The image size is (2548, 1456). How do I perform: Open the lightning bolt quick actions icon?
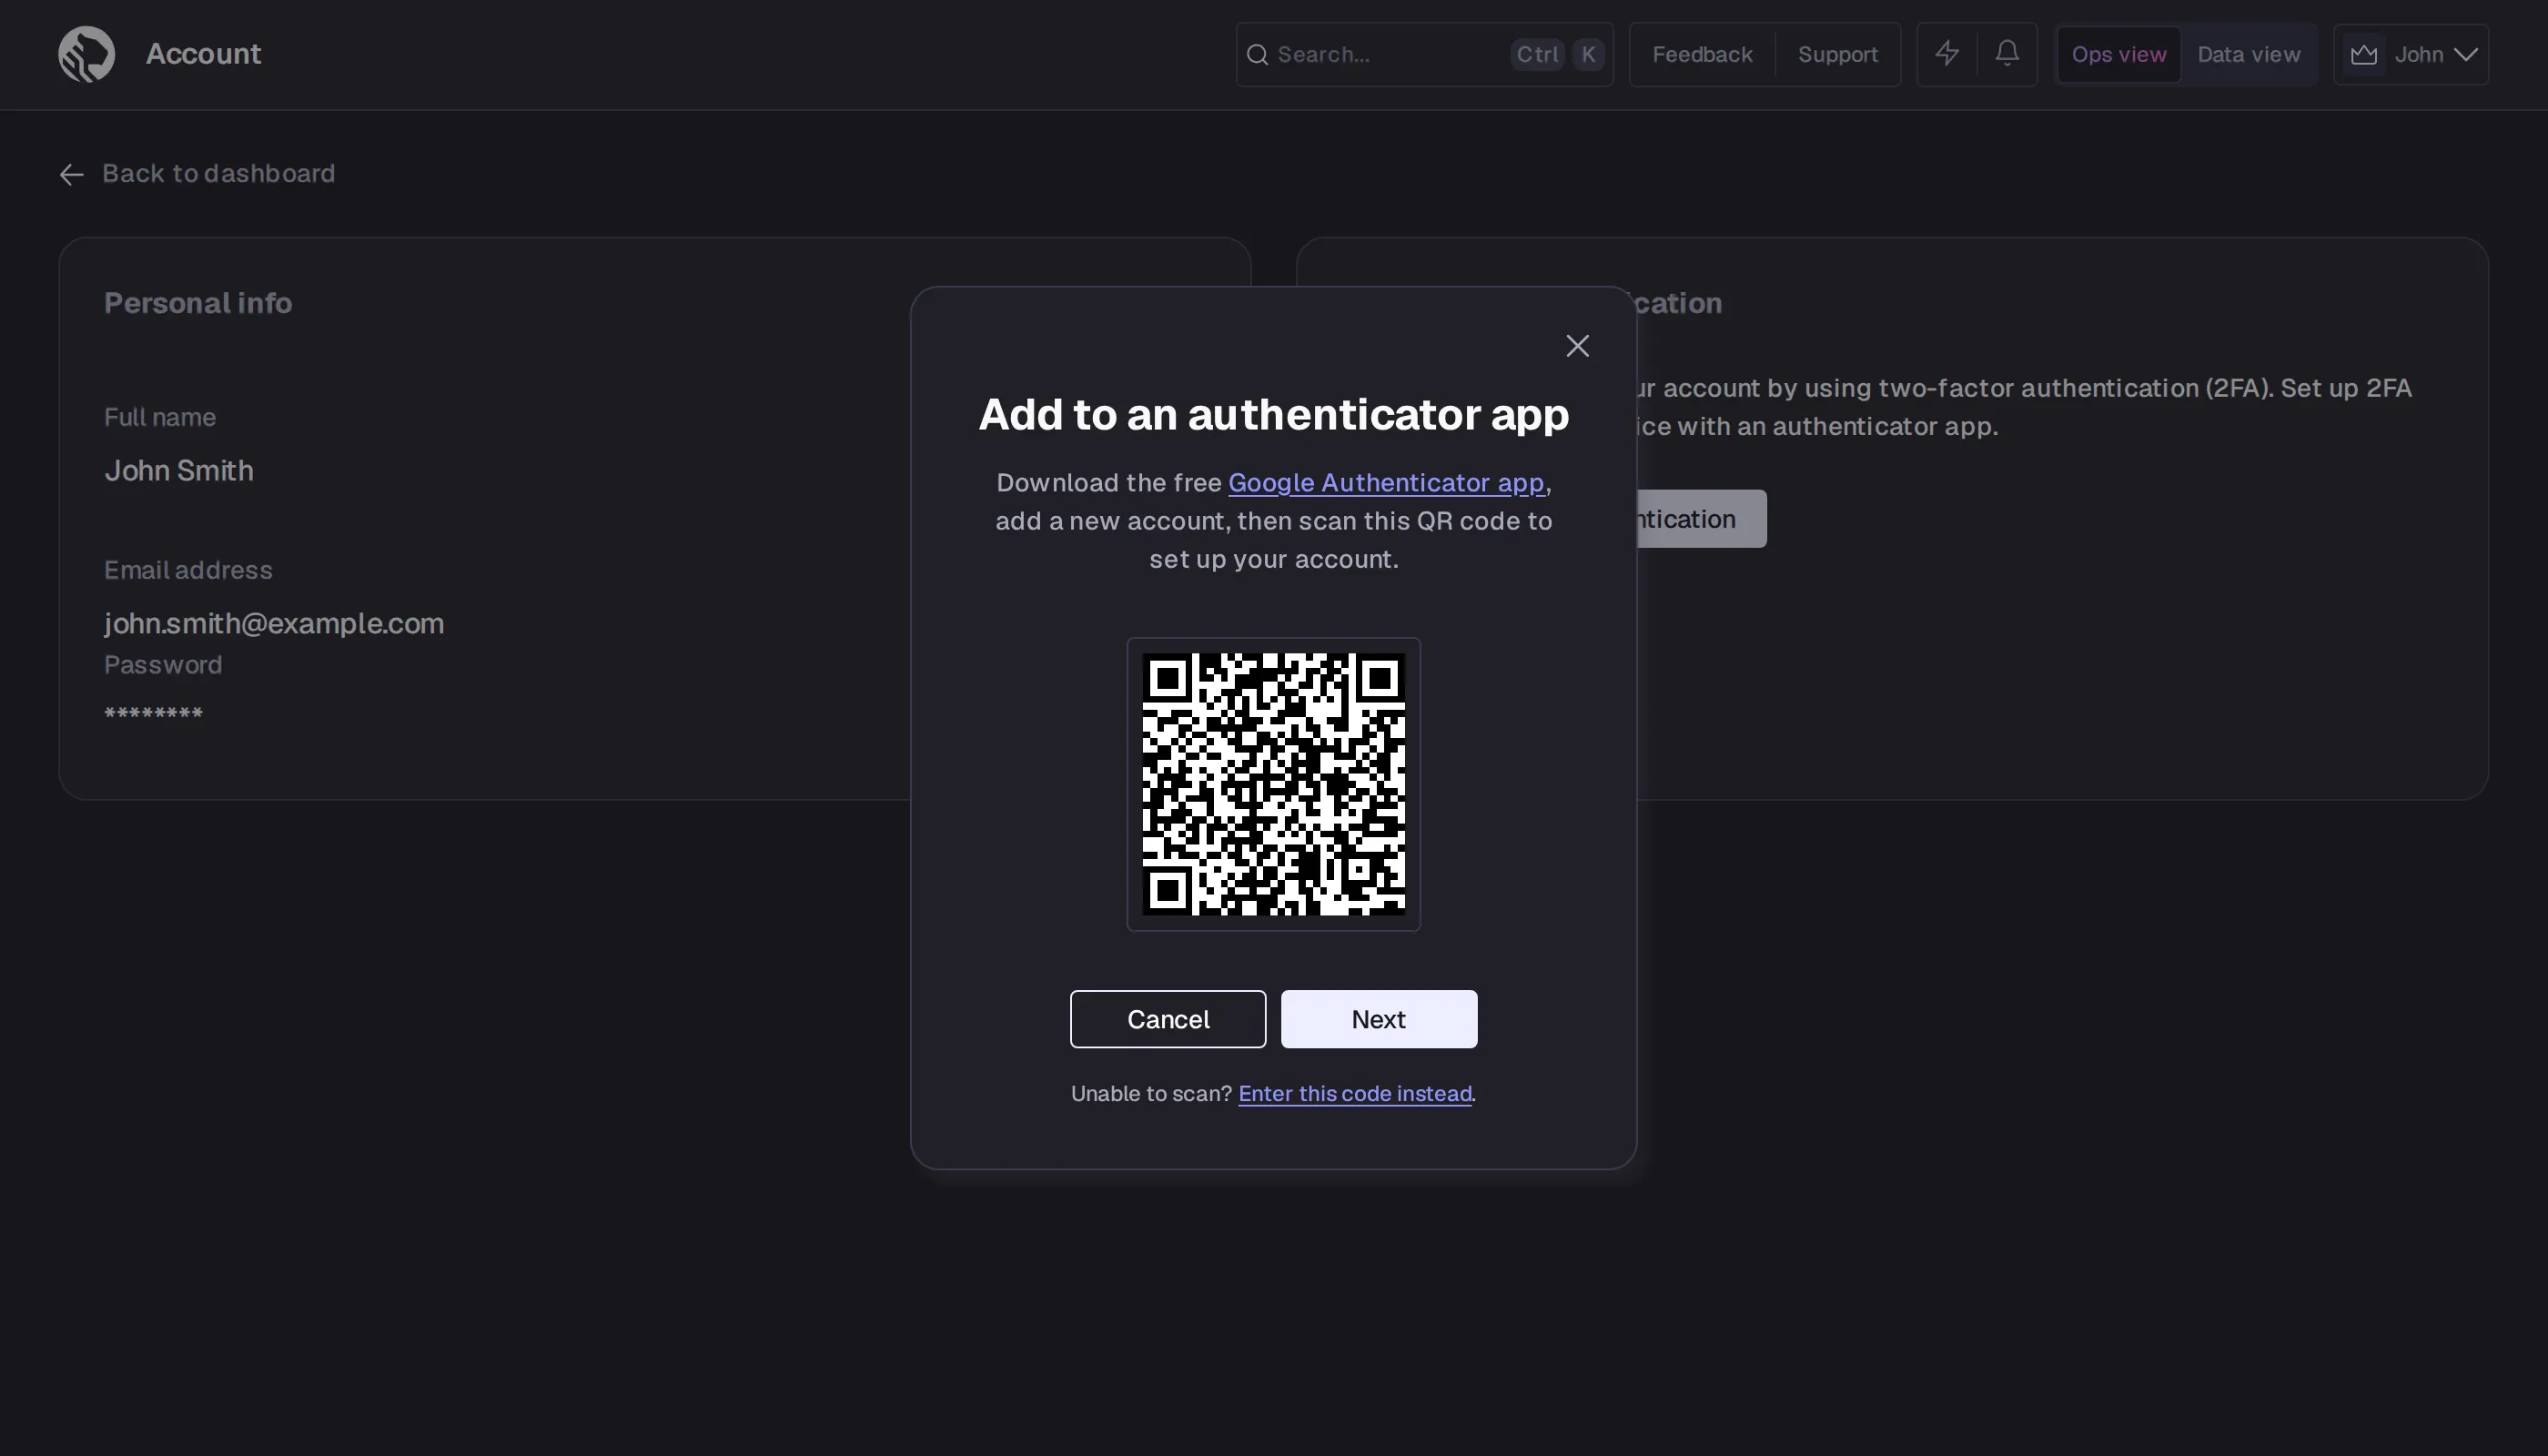pos(1946,53)
